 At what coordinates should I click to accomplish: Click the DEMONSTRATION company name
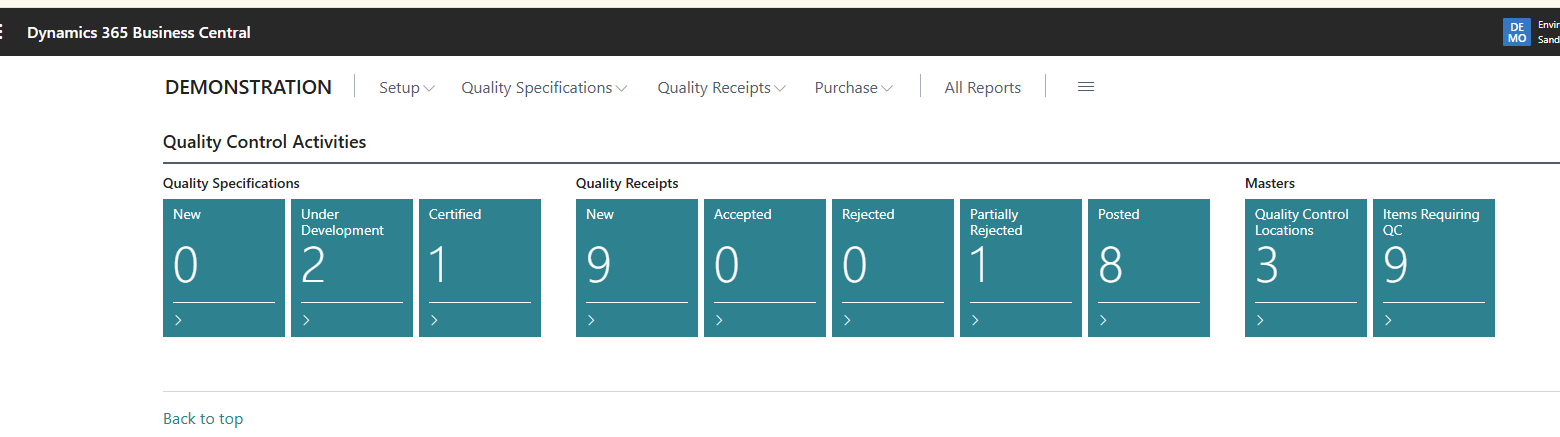(x=248, y=87)
